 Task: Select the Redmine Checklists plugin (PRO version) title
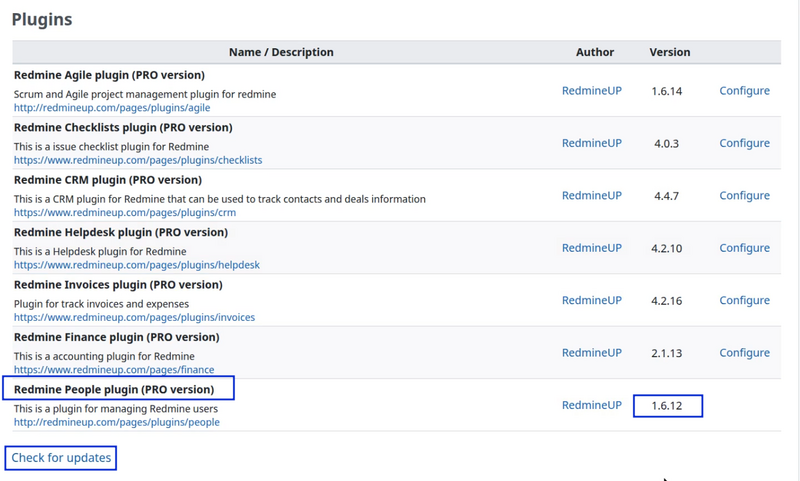(x=123, y=128)
